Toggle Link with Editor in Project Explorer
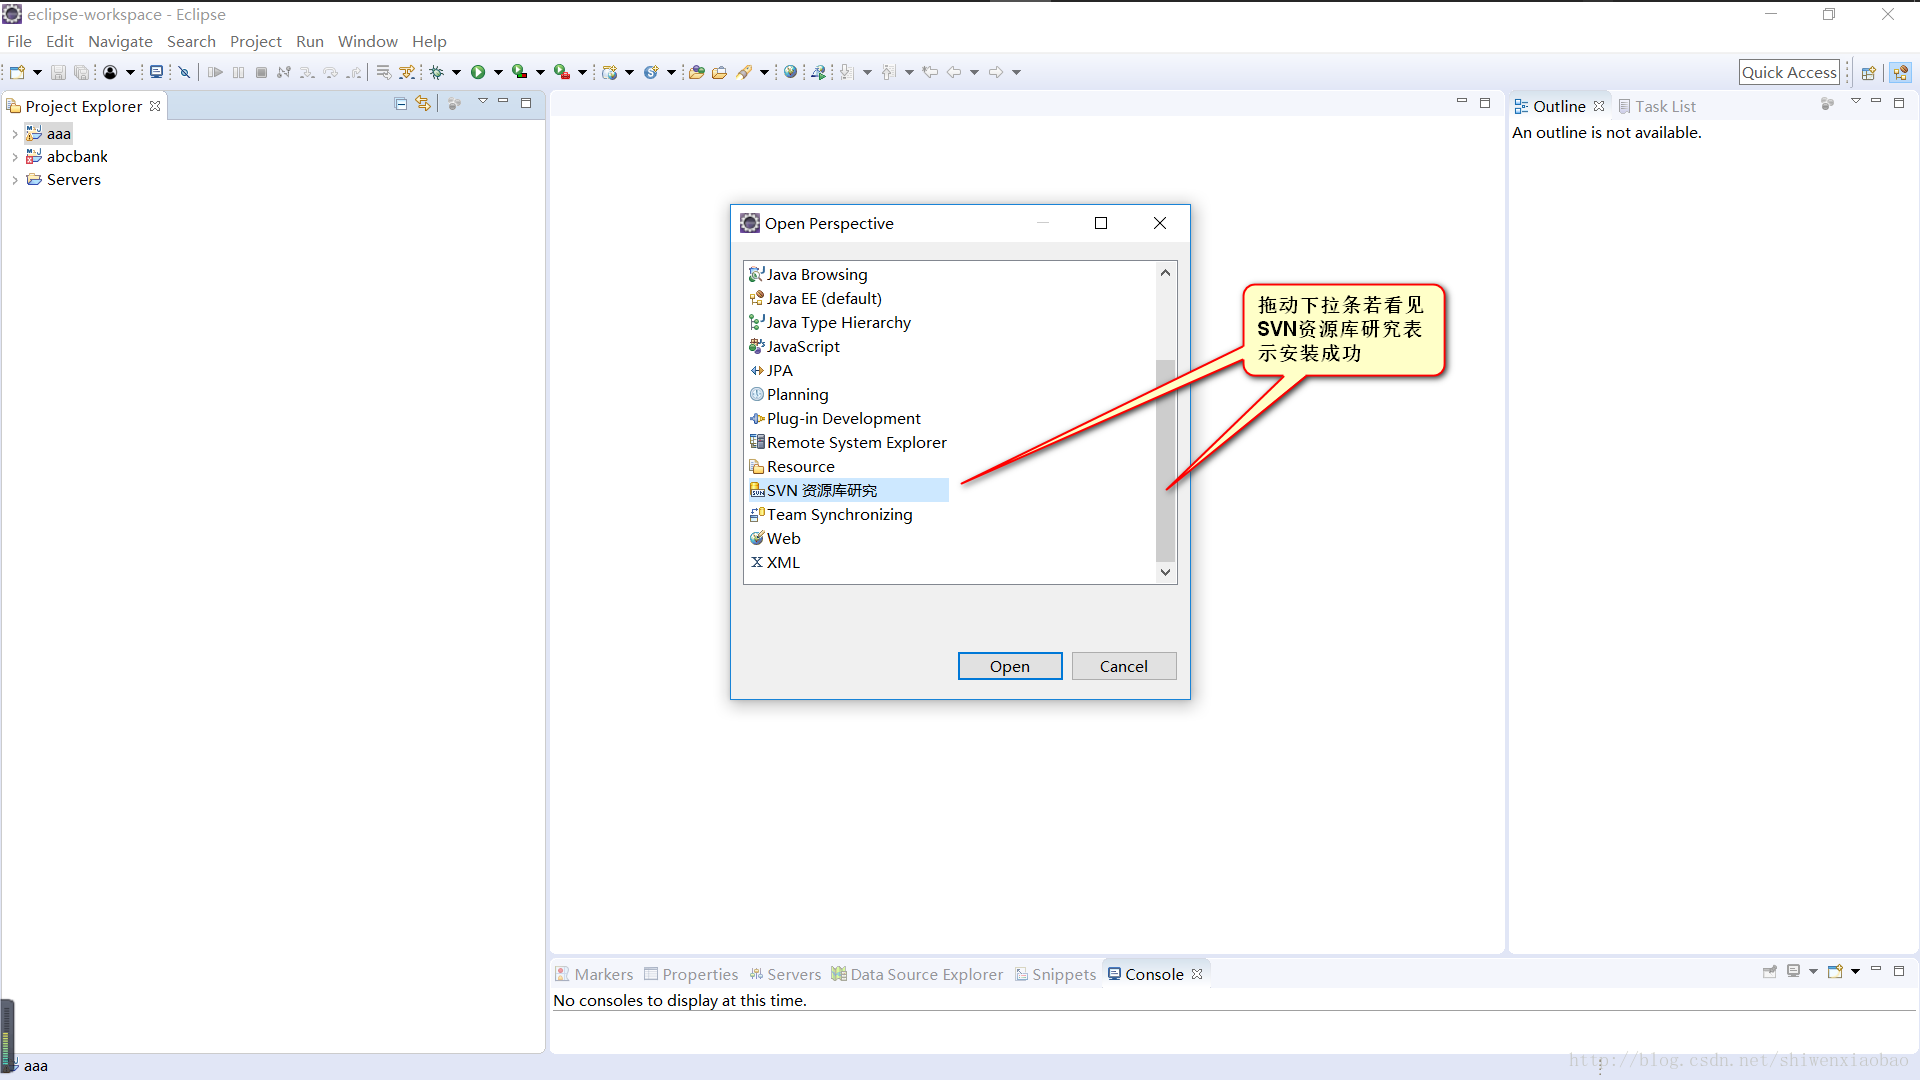The height and width of the screenshot is (1080, 1920). (423, 103)
